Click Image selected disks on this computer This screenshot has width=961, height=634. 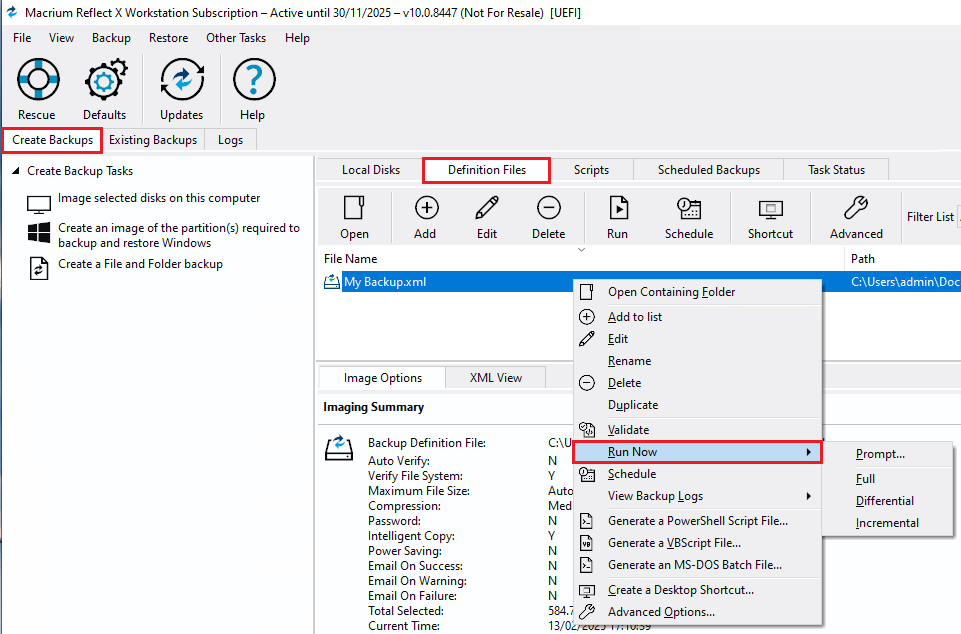[158, 199]
